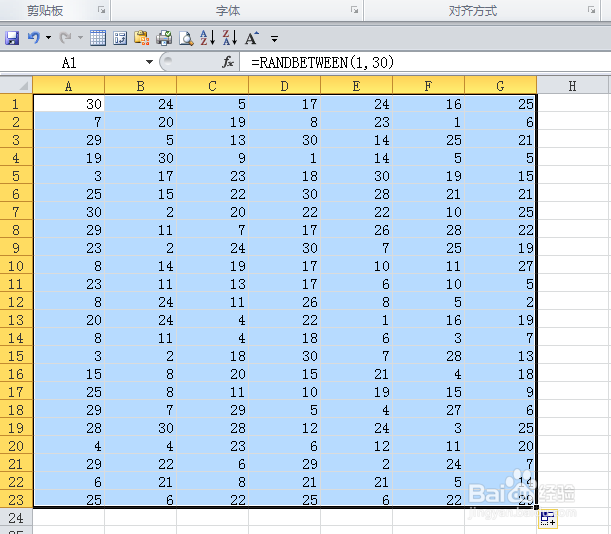Click cell B2 containing 20

pos(140,122)
